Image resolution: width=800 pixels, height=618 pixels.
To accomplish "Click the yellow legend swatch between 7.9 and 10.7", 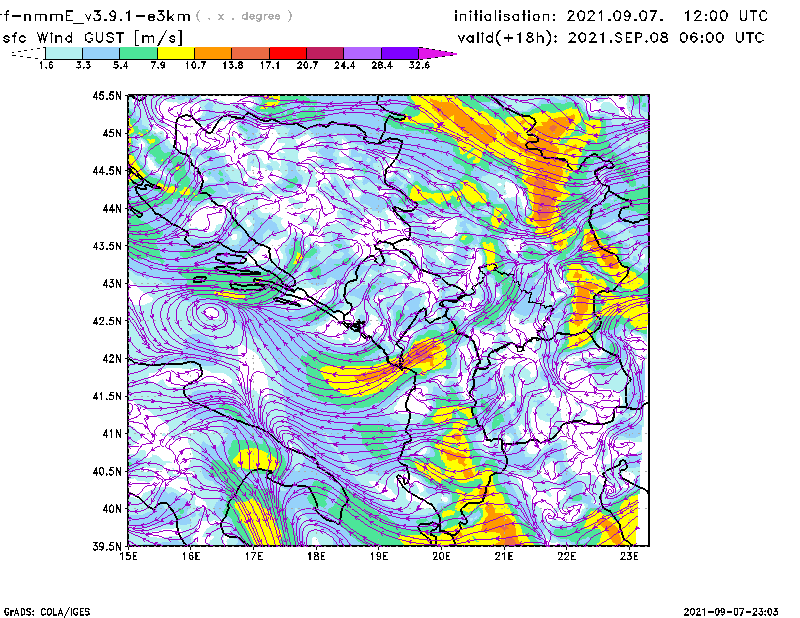I will pos(176,52).
